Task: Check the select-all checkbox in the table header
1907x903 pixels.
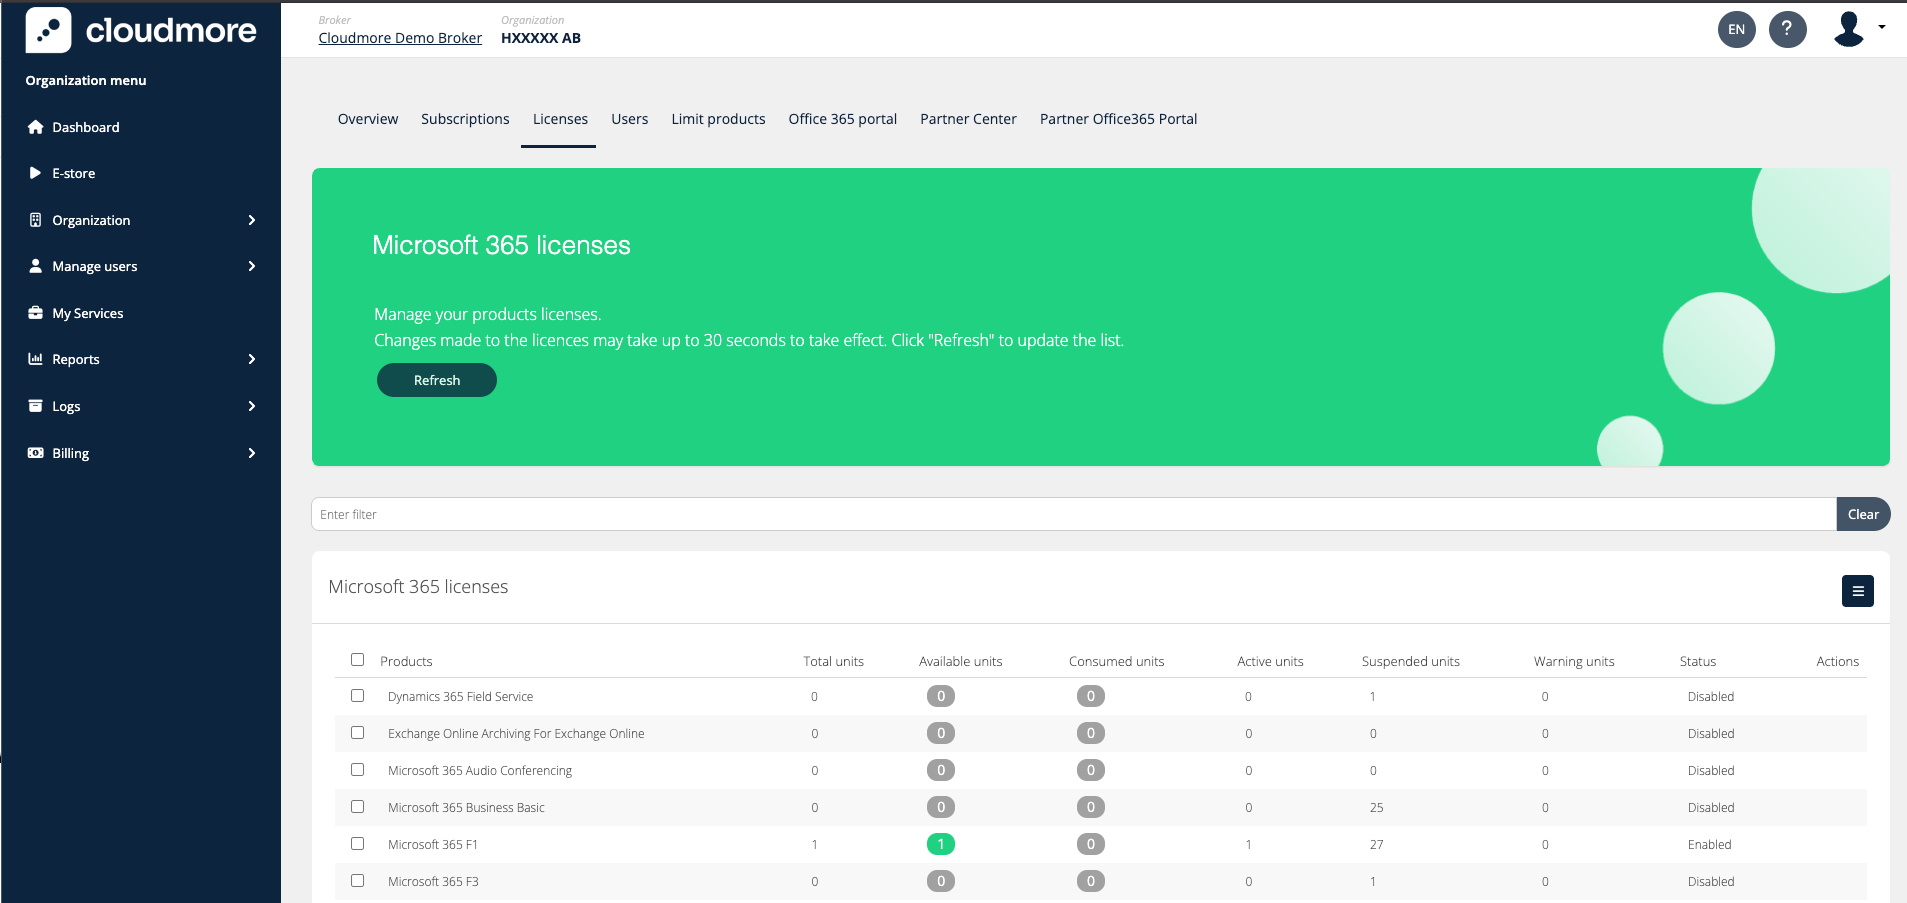Action: click(x=357, y=659)
